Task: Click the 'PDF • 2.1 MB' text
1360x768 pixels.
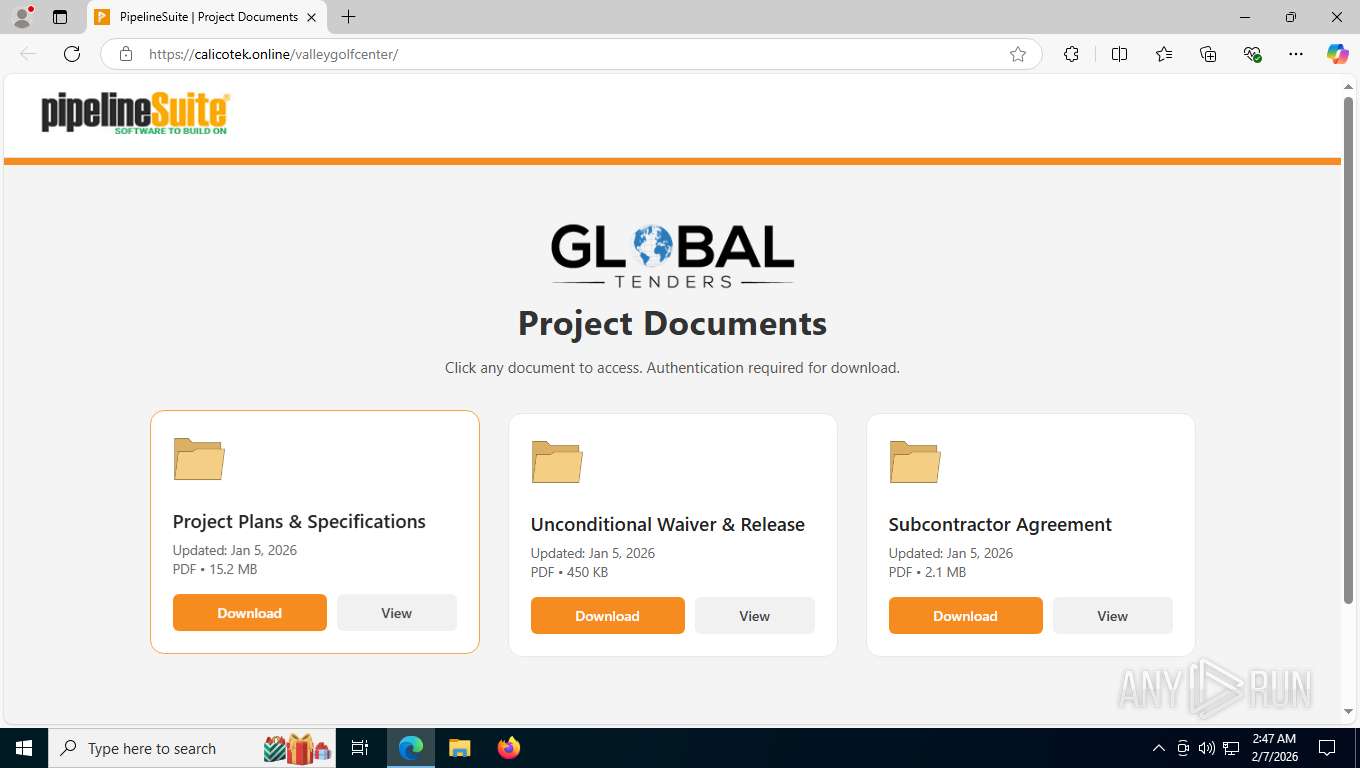Action: click(927, 572)
